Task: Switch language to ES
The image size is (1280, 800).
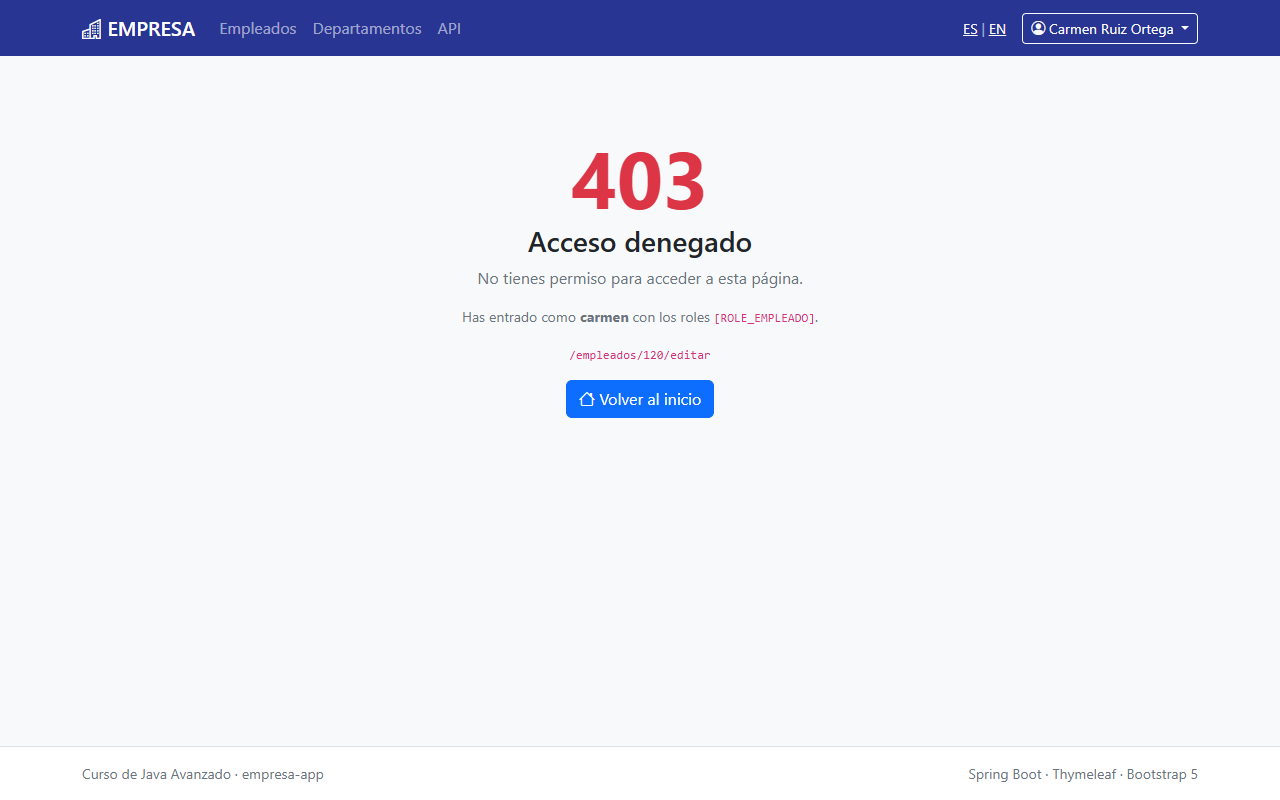Action: (x=970, y=29)
